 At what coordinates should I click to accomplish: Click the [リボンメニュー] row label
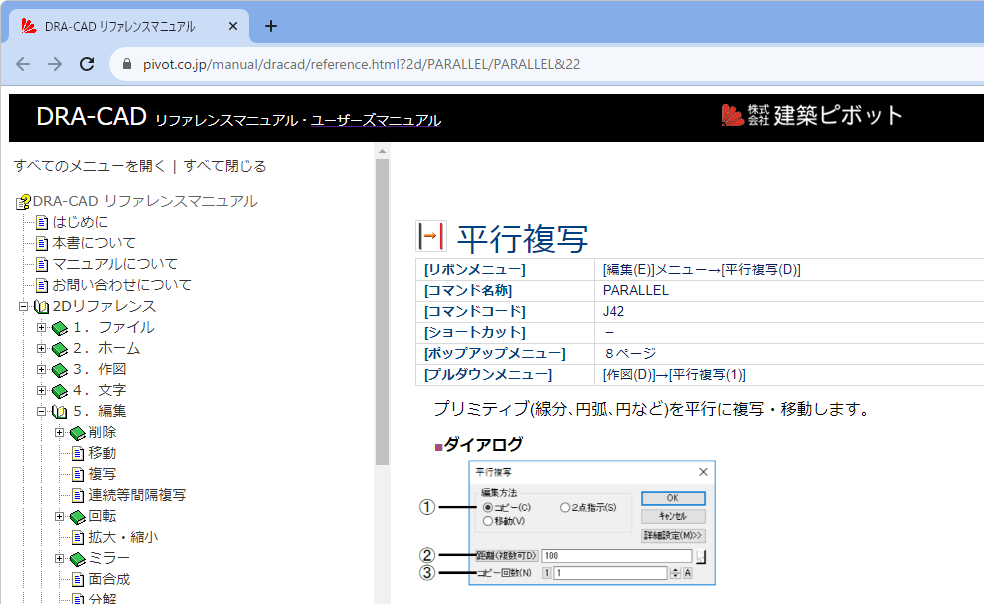(x=474, y=269)
